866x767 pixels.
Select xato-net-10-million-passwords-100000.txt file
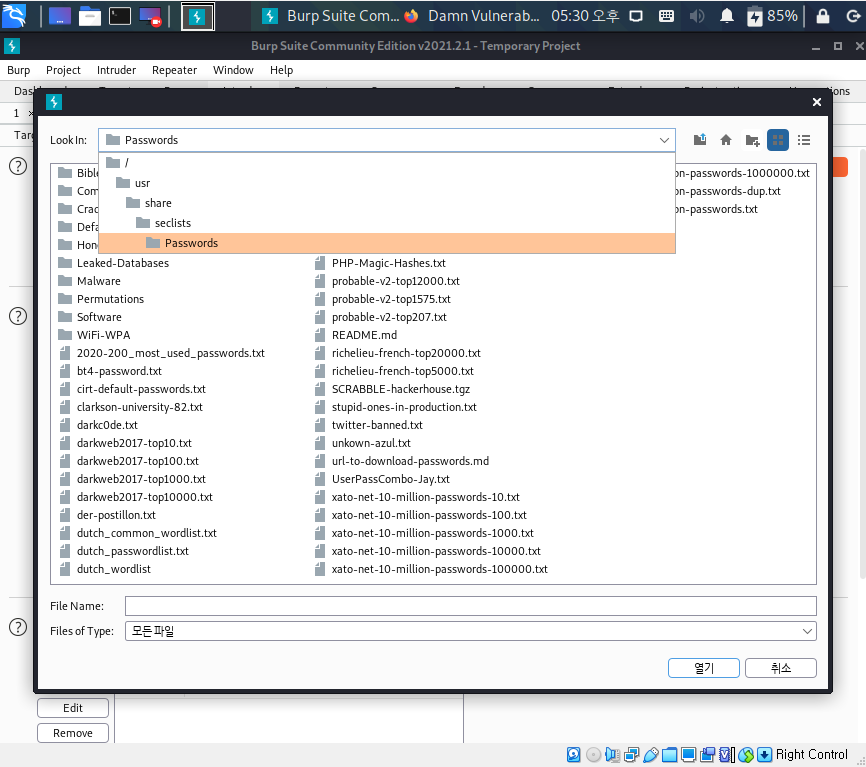click(x=431, y=569)
